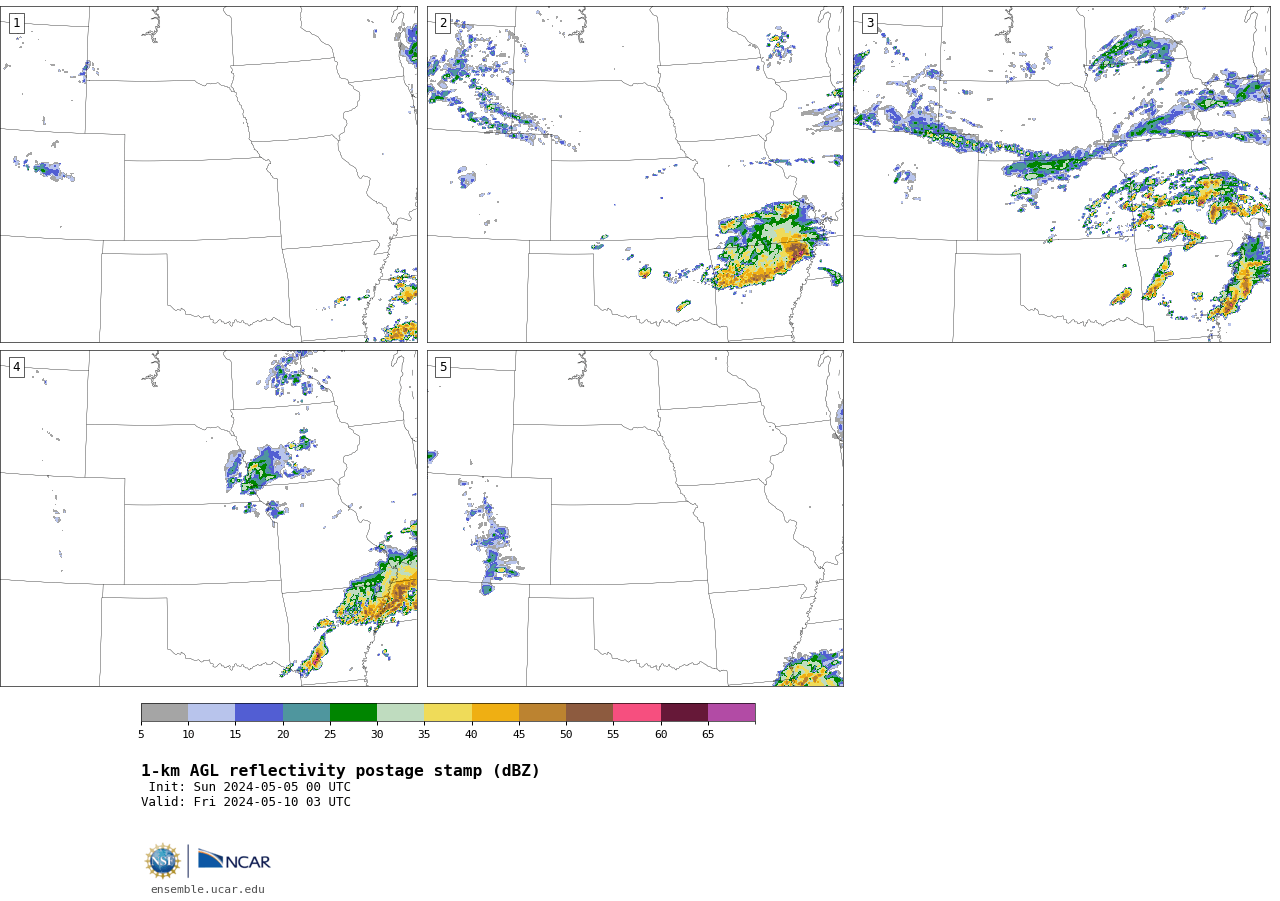Click the number 2 panel label
This screenshot has width=1280, height=901.
(x=443, y=23)
